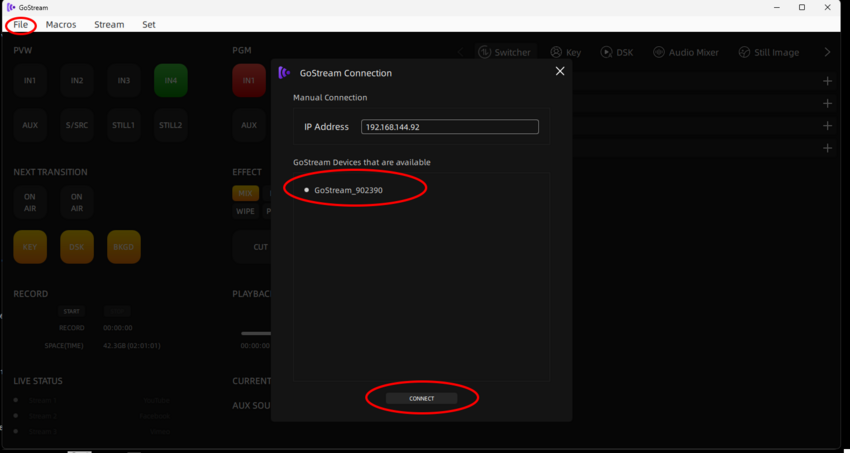Toggle the KEY next transition button
The height and width of the screenshot is (453, 850).
[x=30, y=247]
